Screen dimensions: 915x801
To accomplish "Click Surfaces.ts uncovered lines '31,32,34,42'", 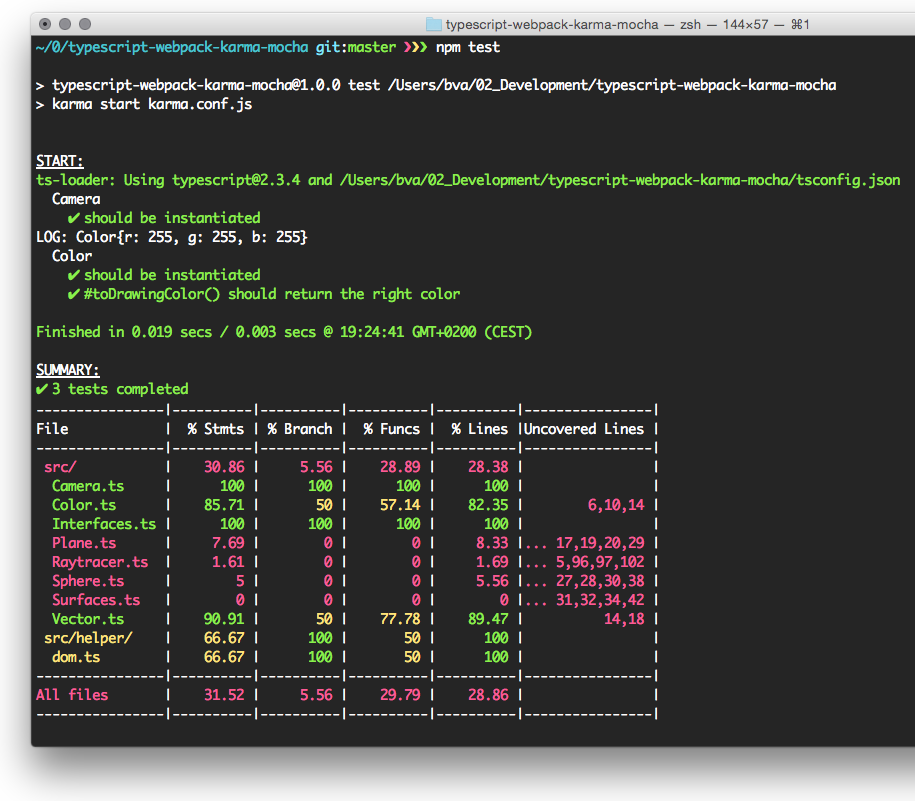I will point(600,600).
